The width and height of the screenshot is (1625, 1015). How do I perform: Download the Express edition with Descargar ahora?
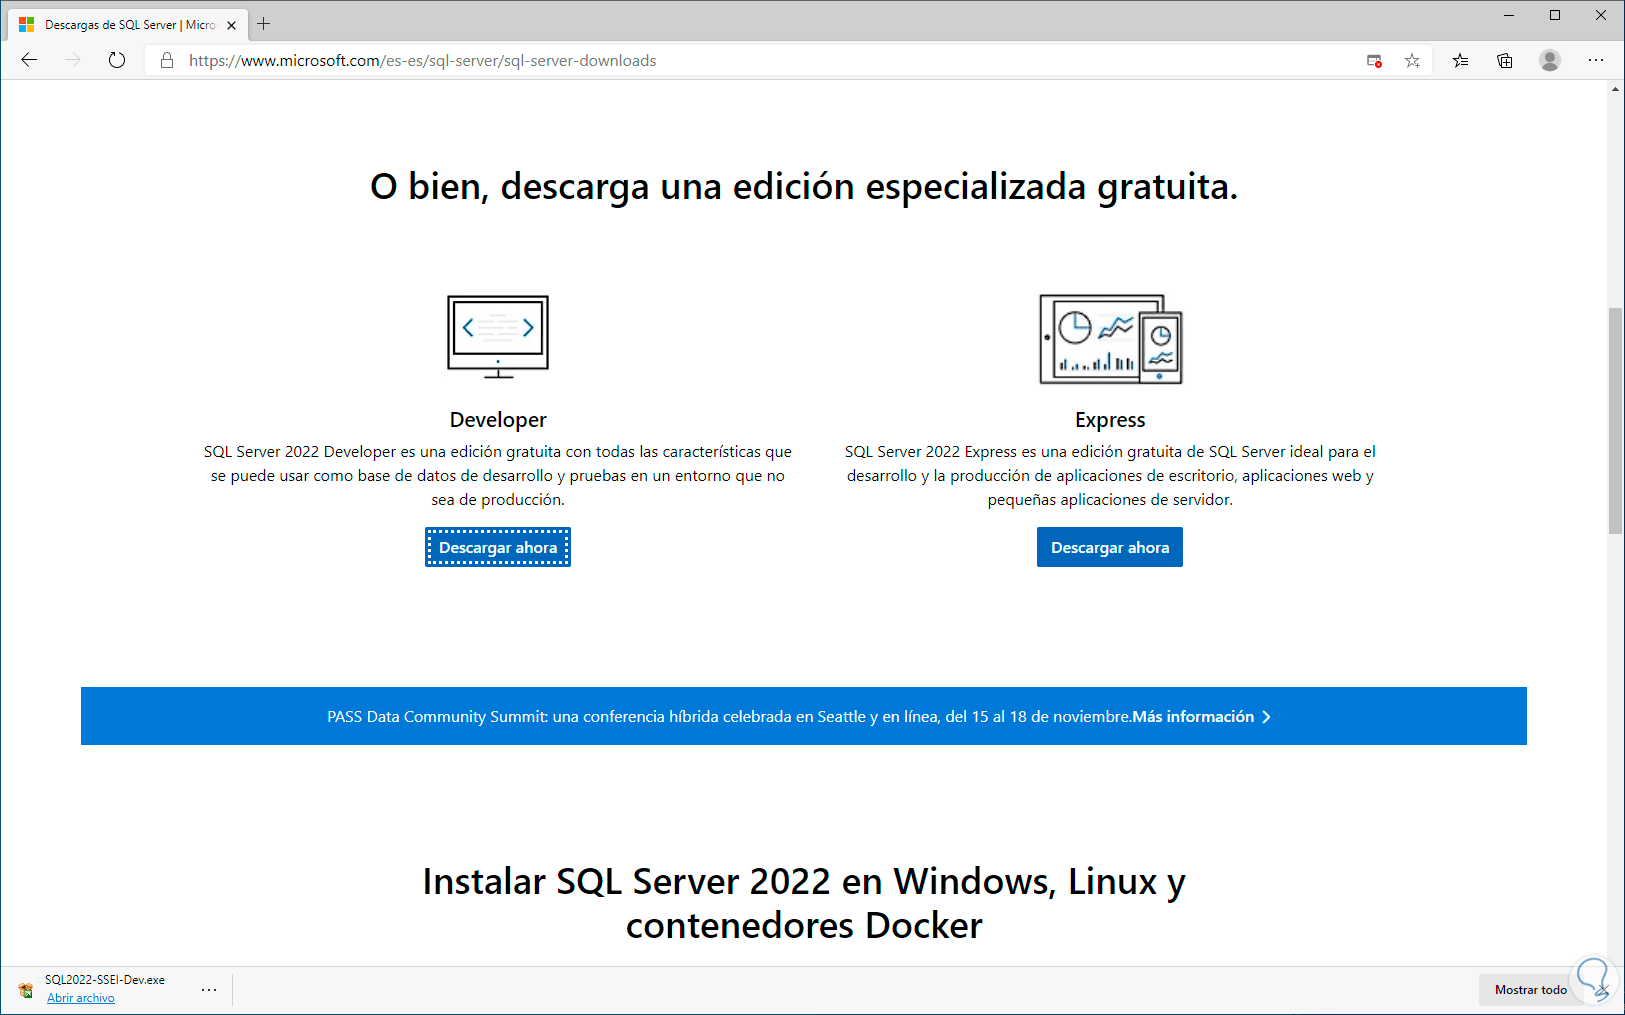click(x=1110, y=547)
